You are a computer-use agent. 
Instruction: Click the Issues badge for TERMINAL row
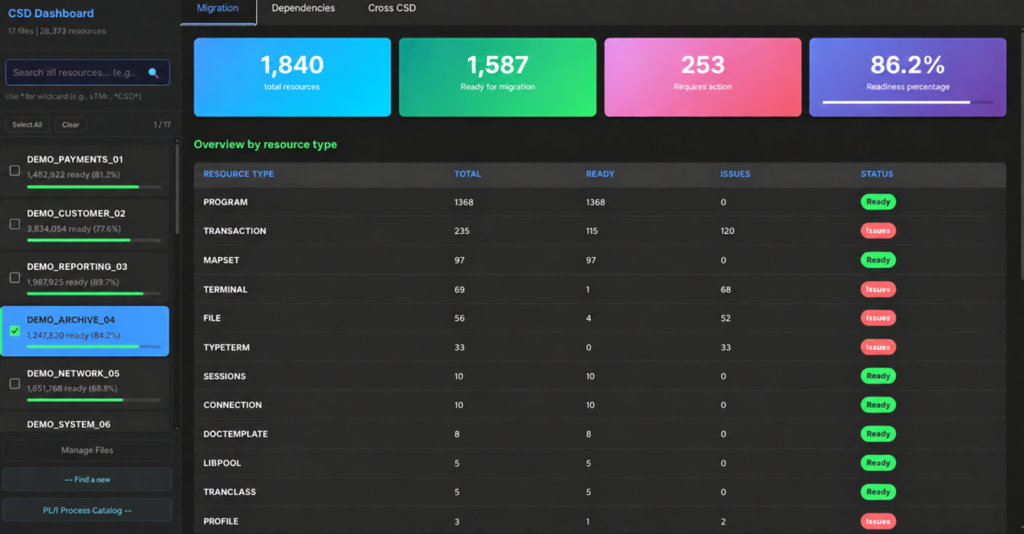(x=878, y=289)
